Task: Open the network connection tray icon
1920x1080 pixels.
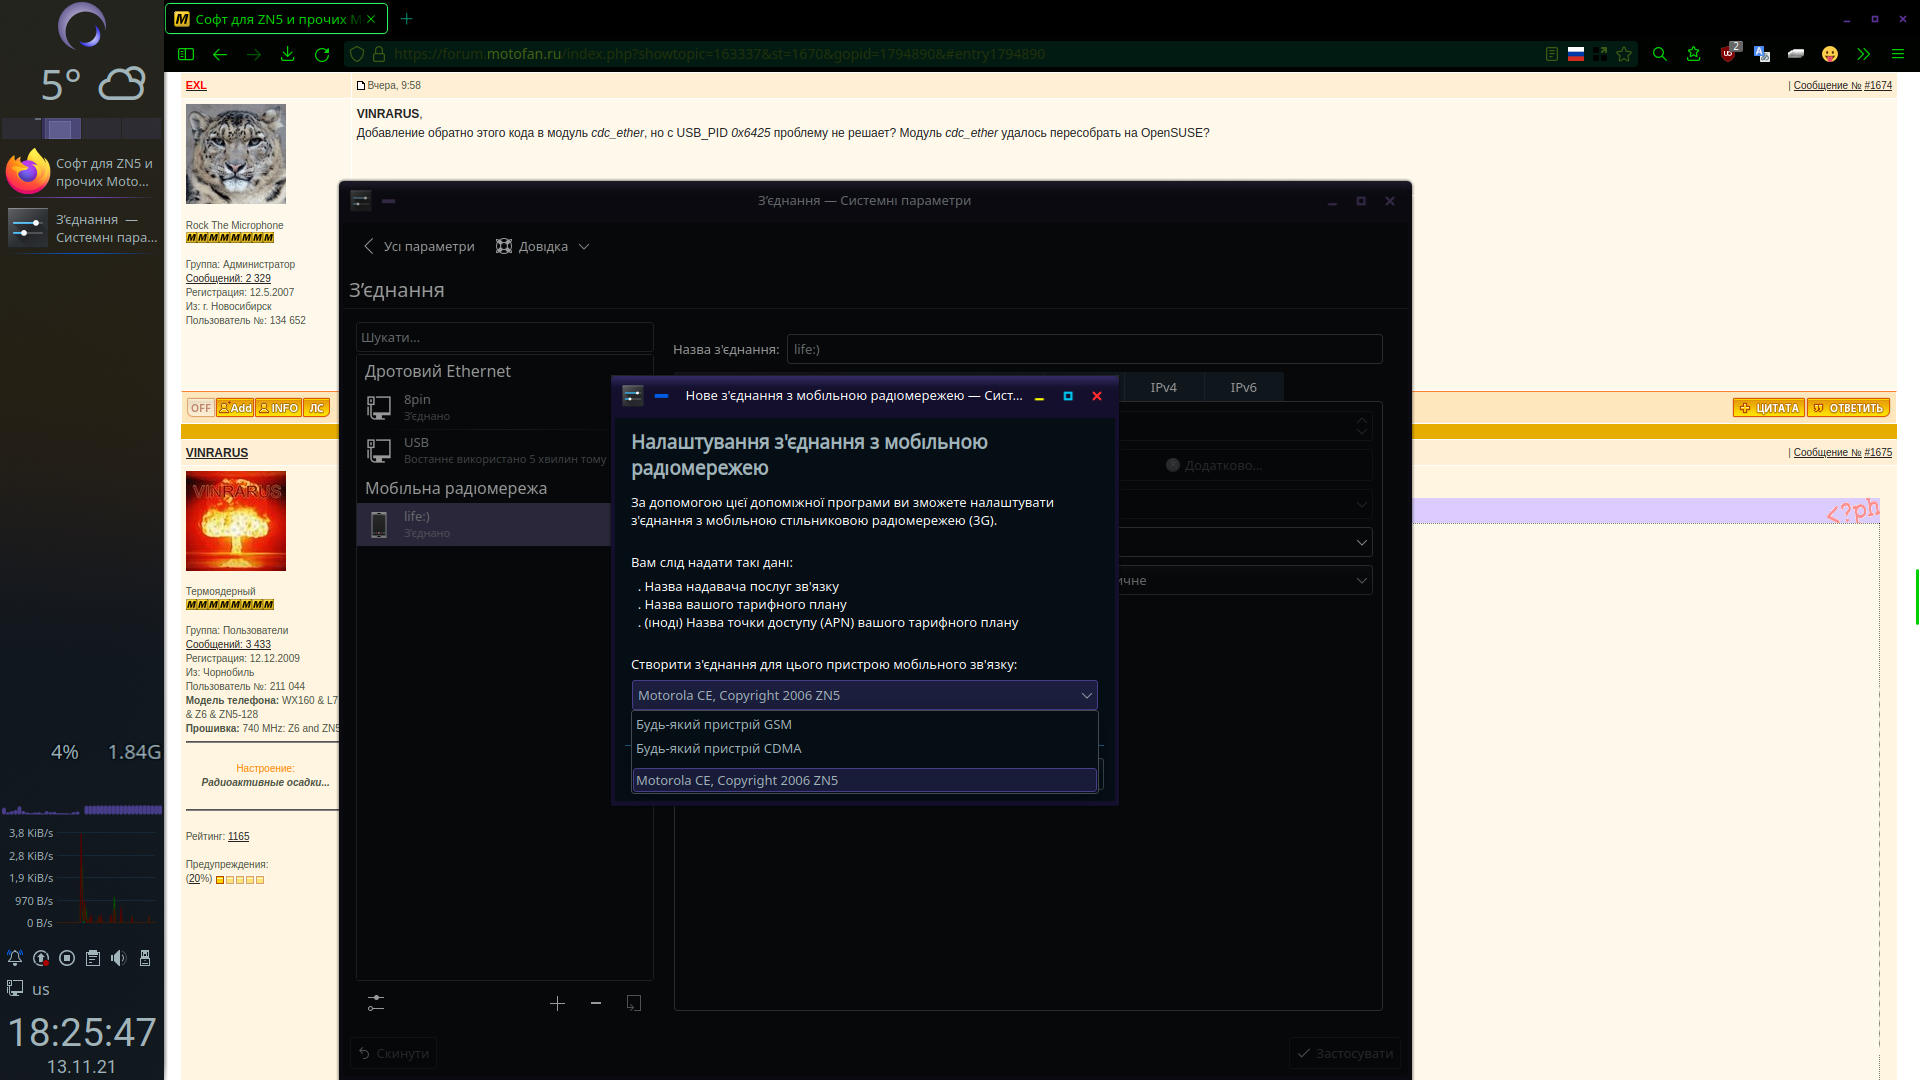Action: point(15,988)
